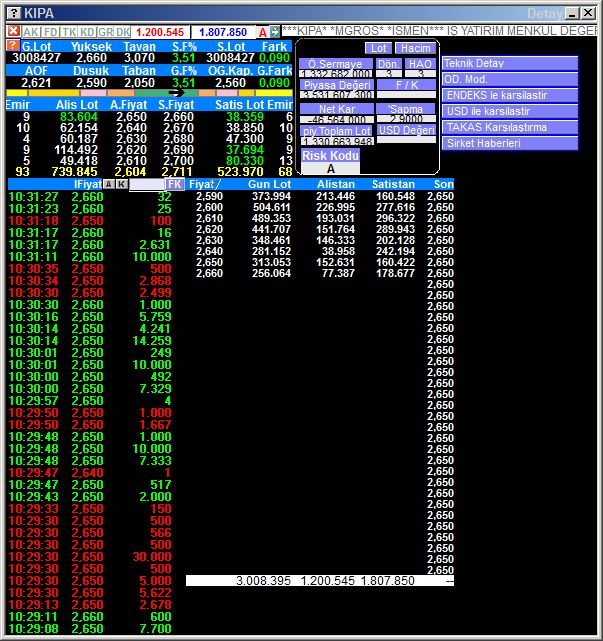Toggle the Hacim view button
The height and width of the screenshot is (641, 603).
(413, 48)
